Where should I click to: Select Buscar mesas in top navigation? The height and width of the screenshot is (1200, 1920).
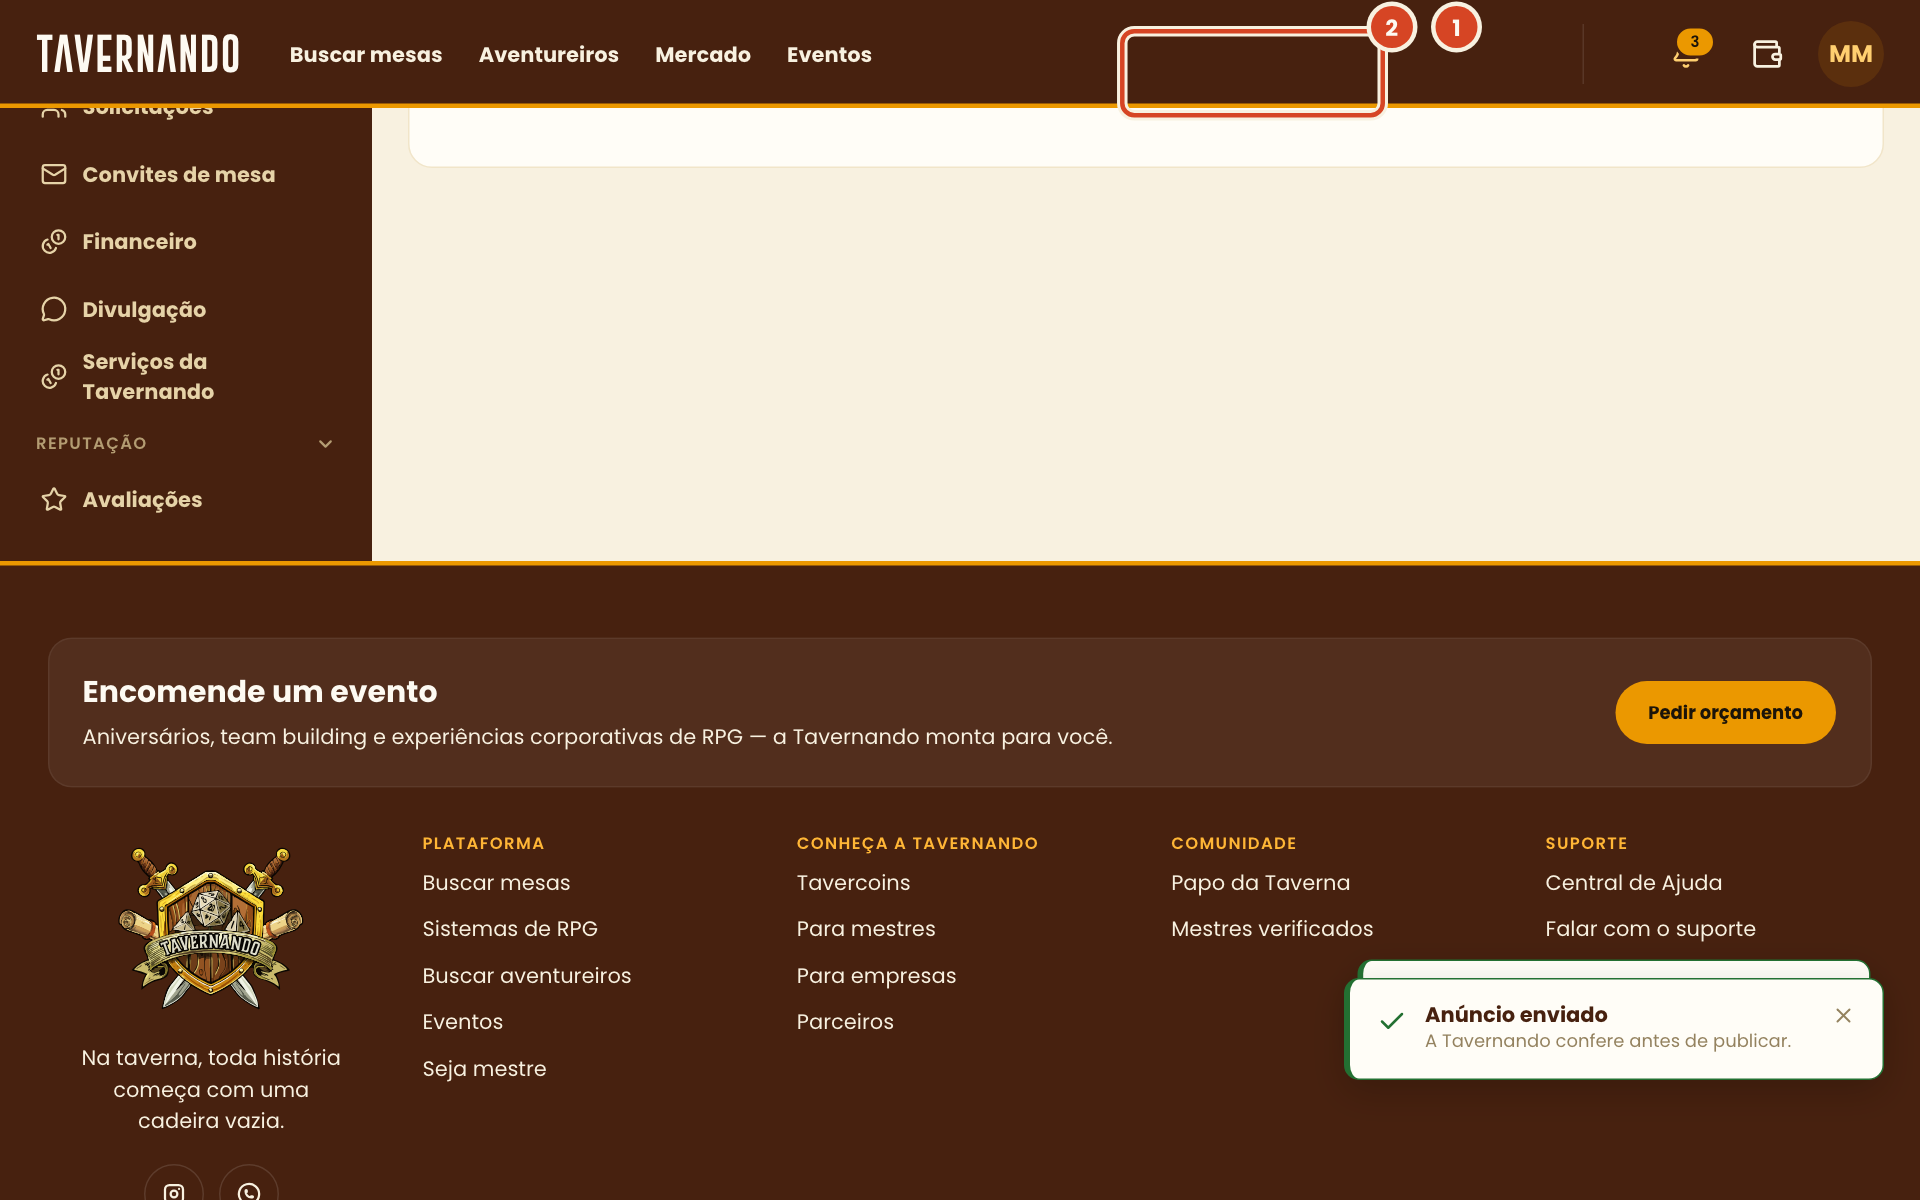click(x=366, y=54)
